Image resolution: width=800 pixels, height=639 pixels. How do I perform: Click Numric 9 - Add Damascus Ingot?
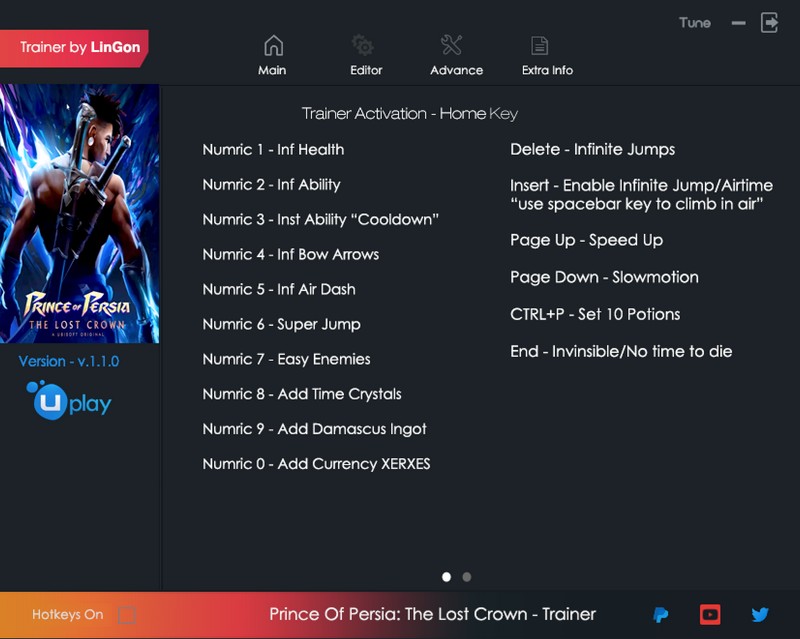(x=314, y=429)
